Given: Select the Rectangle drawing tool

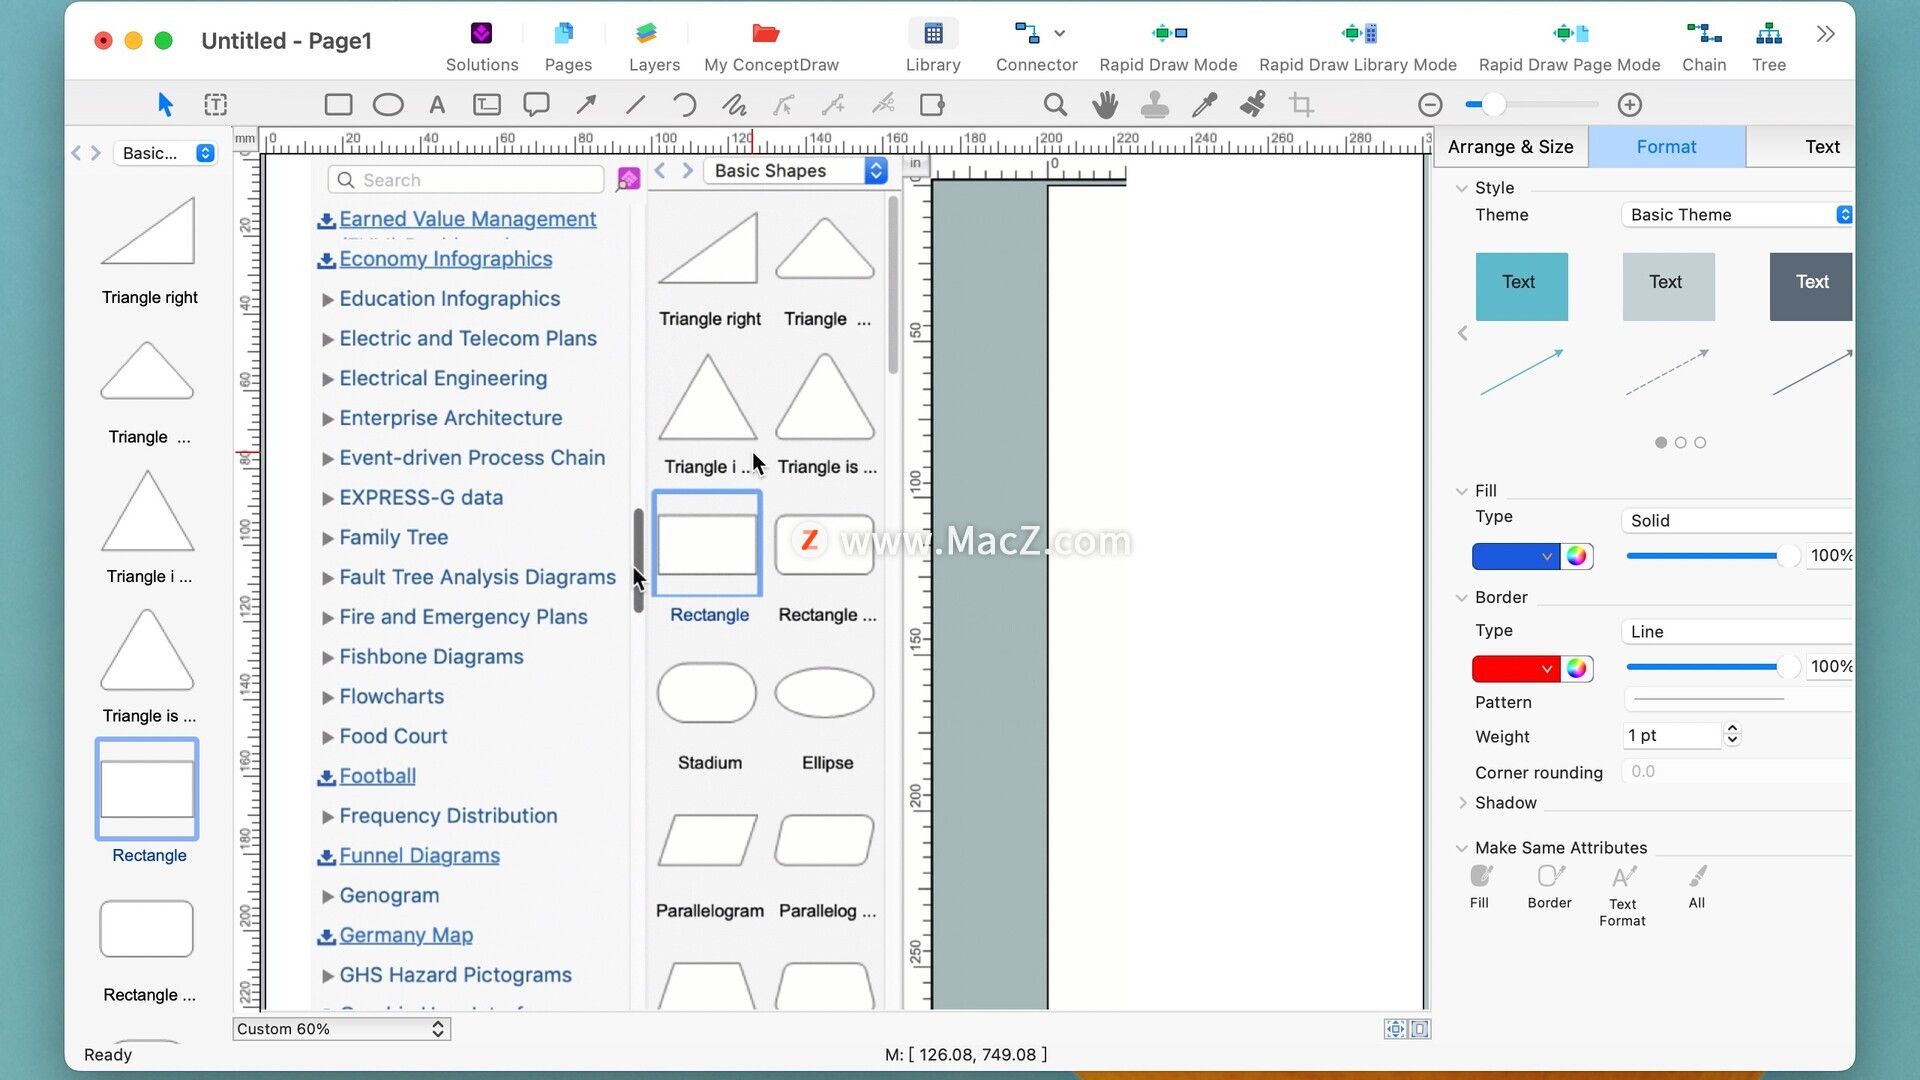Looking at the screenshot, I should click(338, 104).
